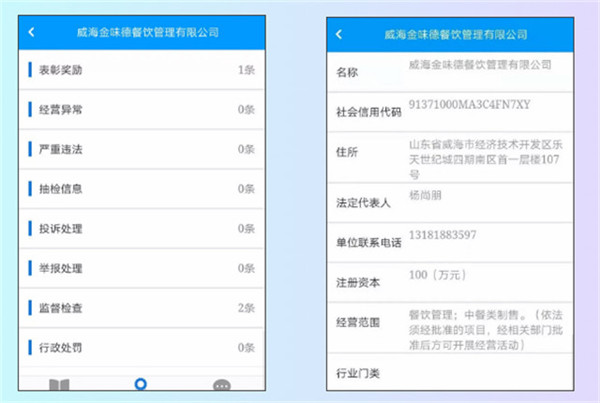Open the book icon in bottom navigation

(x=59, y=385)
